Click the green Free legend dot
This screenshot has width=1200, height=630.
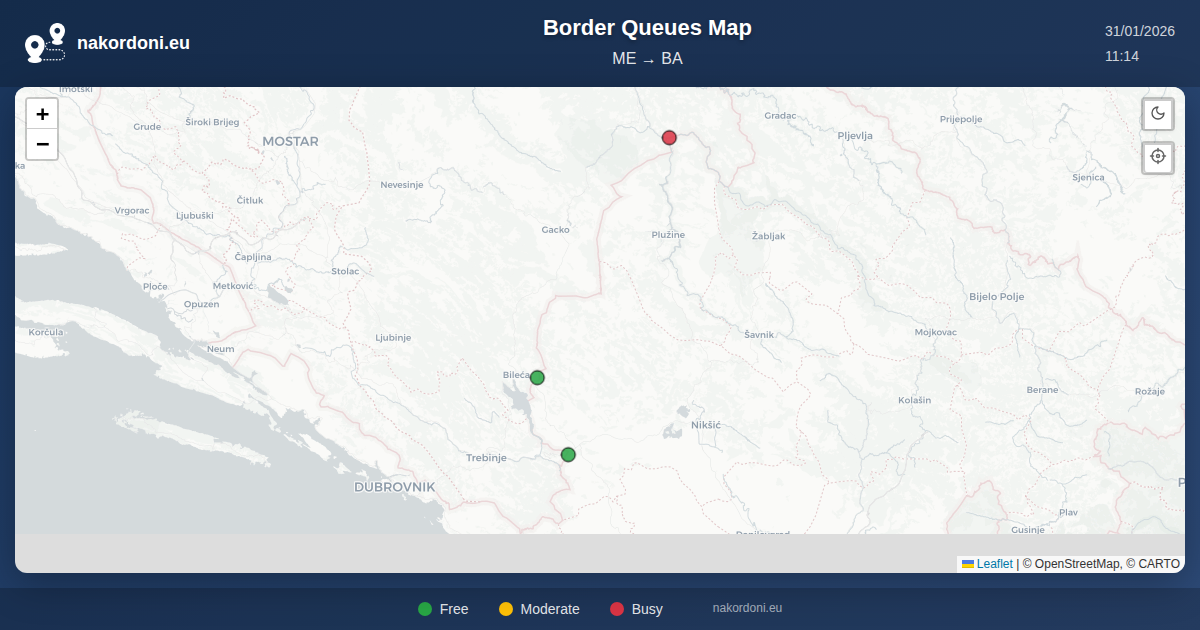pos(425,609)
